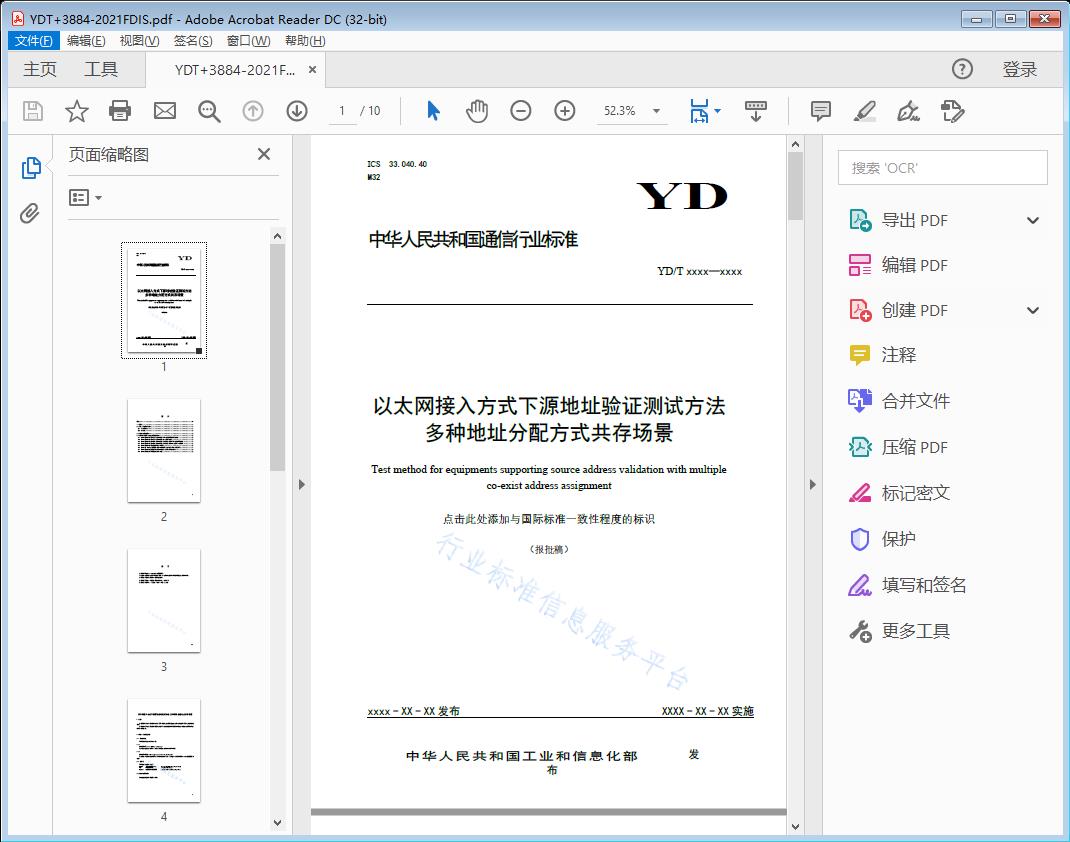Email the PDF via the envelope icon
This screenshot has width=1070, height=842.
164,111
